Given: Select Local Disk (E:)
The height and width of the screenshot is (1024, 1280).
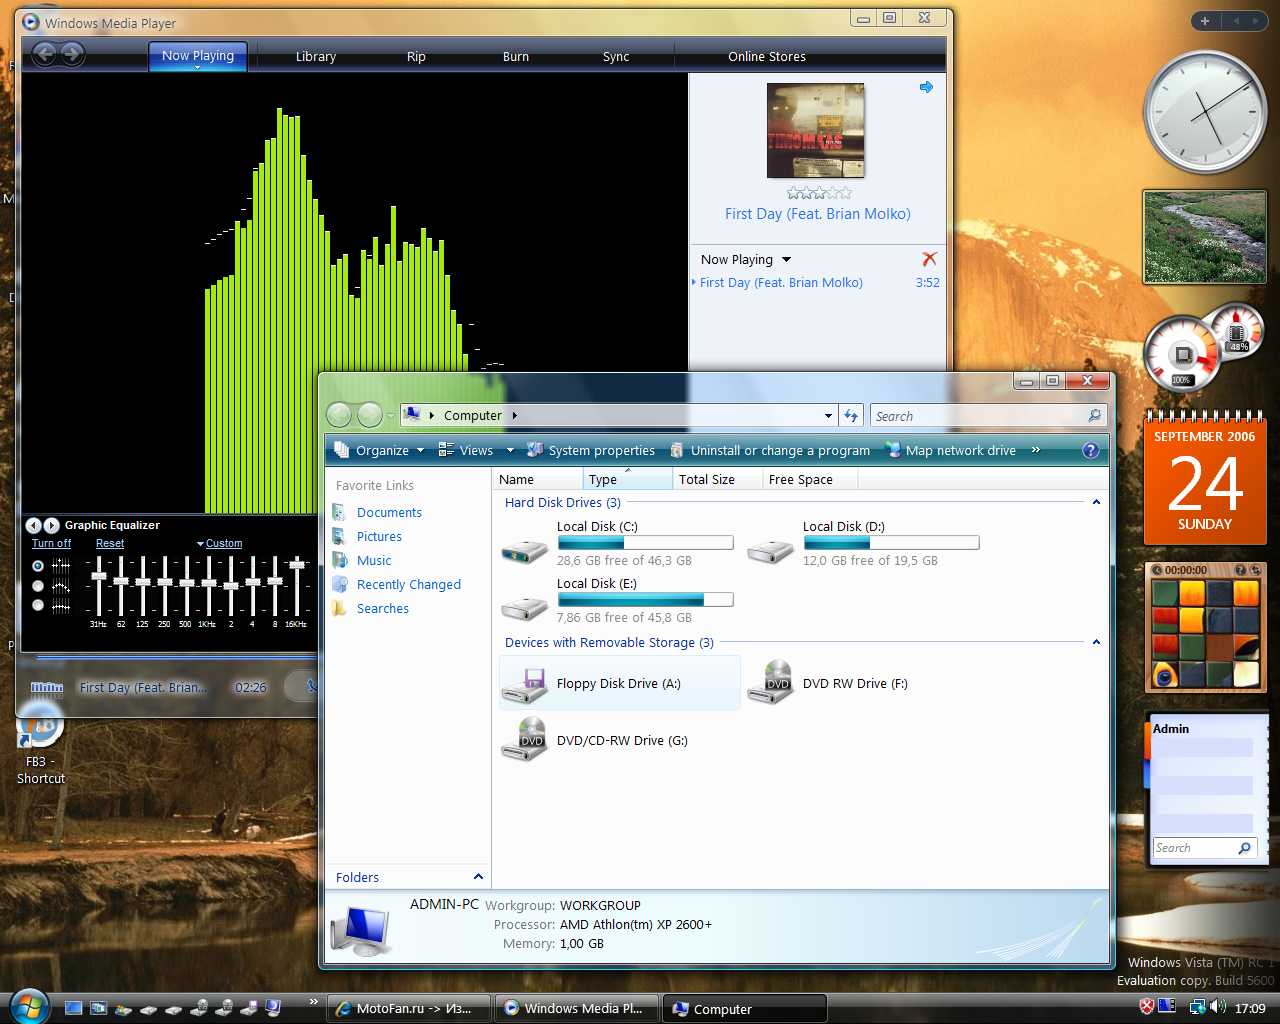Looking at the screenshot, I should pos(618,600).
